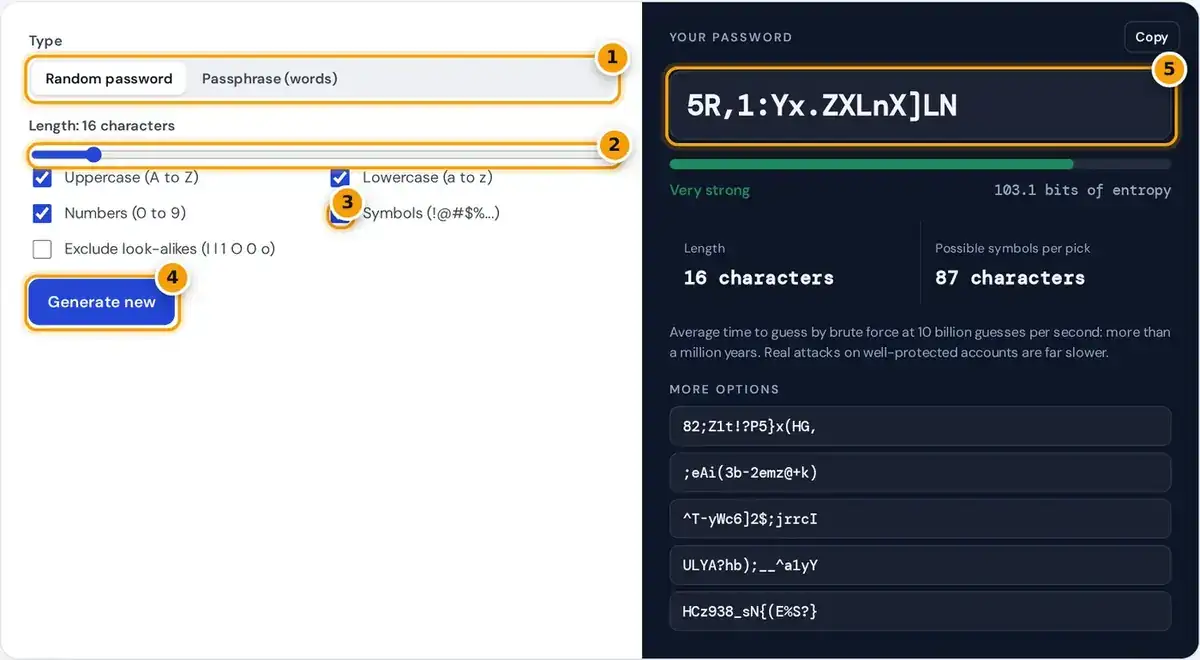Click the password length slider handle
Screen dimensions: 1200x660
(93, 154)
